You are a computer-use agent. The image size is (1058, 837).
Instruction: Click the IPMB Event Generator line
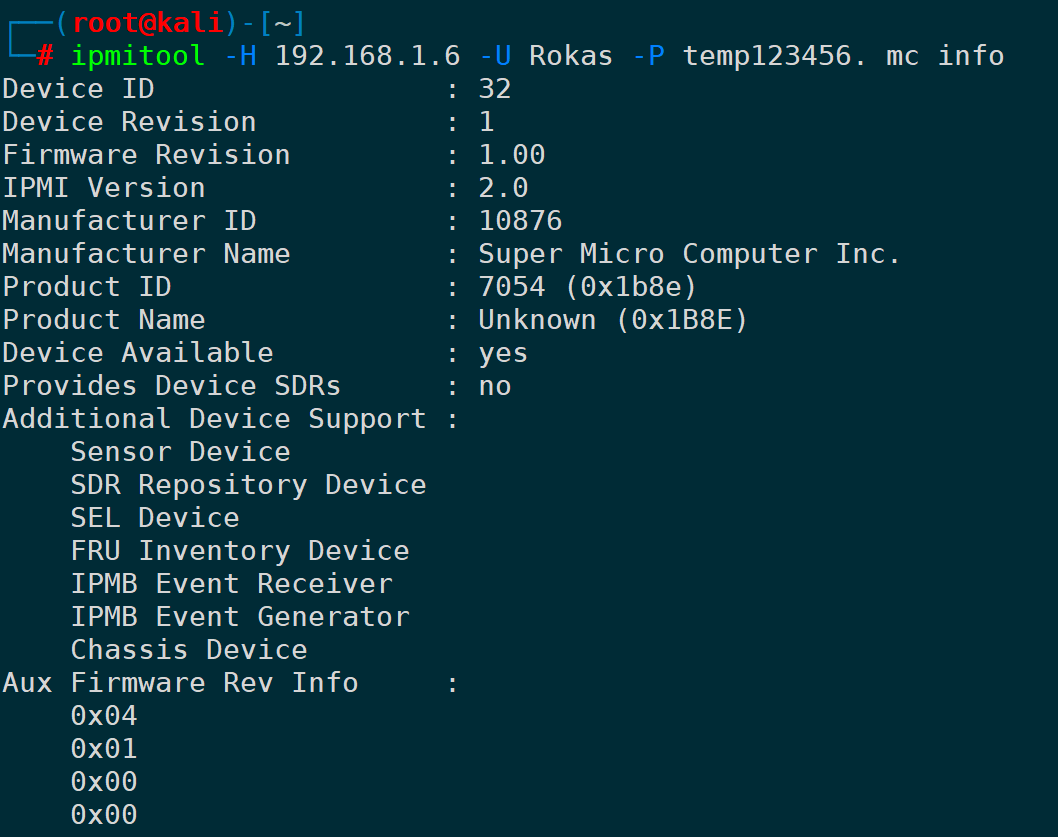(240, 617)
